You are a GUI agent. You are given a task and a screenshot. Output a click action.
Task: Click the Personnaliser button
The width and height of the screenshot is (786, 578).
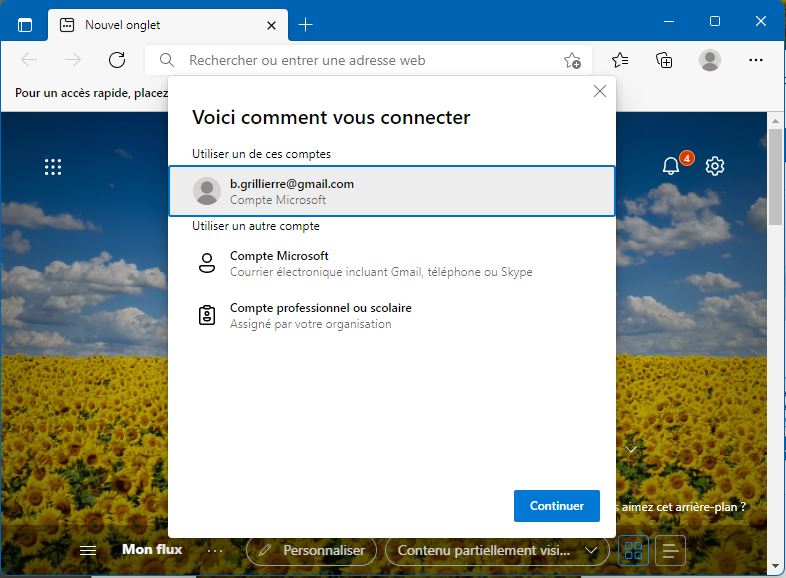pyautogui.click(x=311, y=550)
